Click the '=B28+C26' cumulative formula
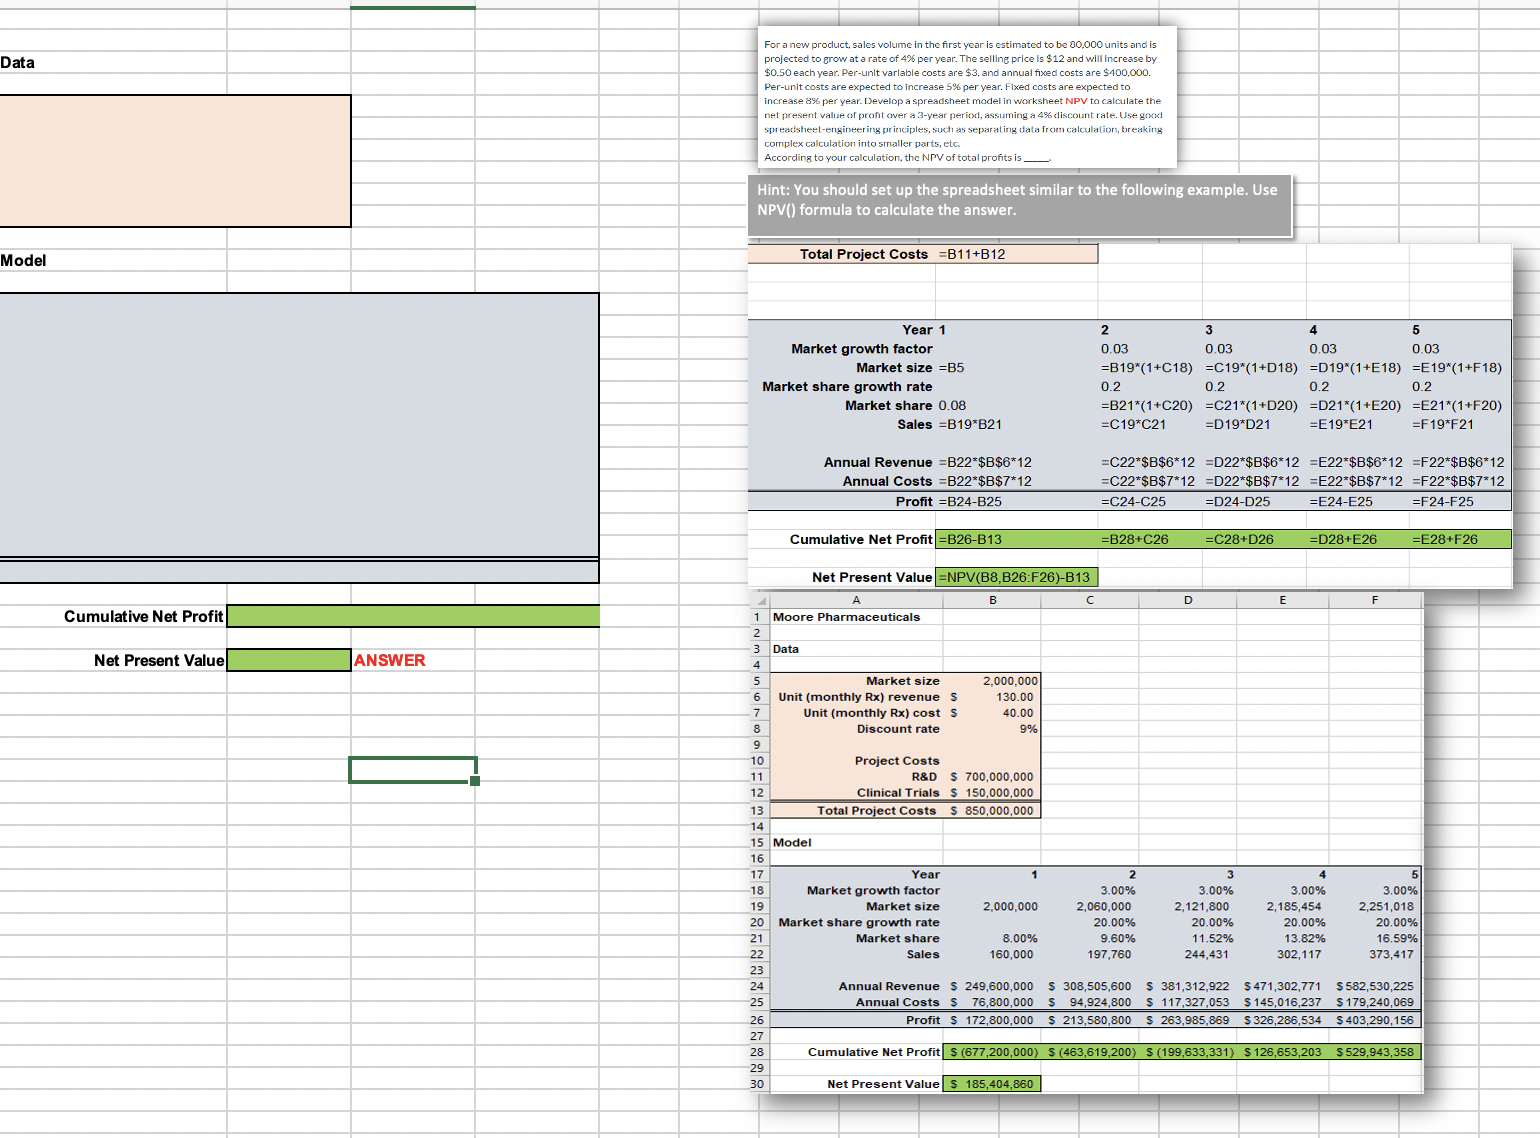1540x1138 pixels. [1135, 540]
